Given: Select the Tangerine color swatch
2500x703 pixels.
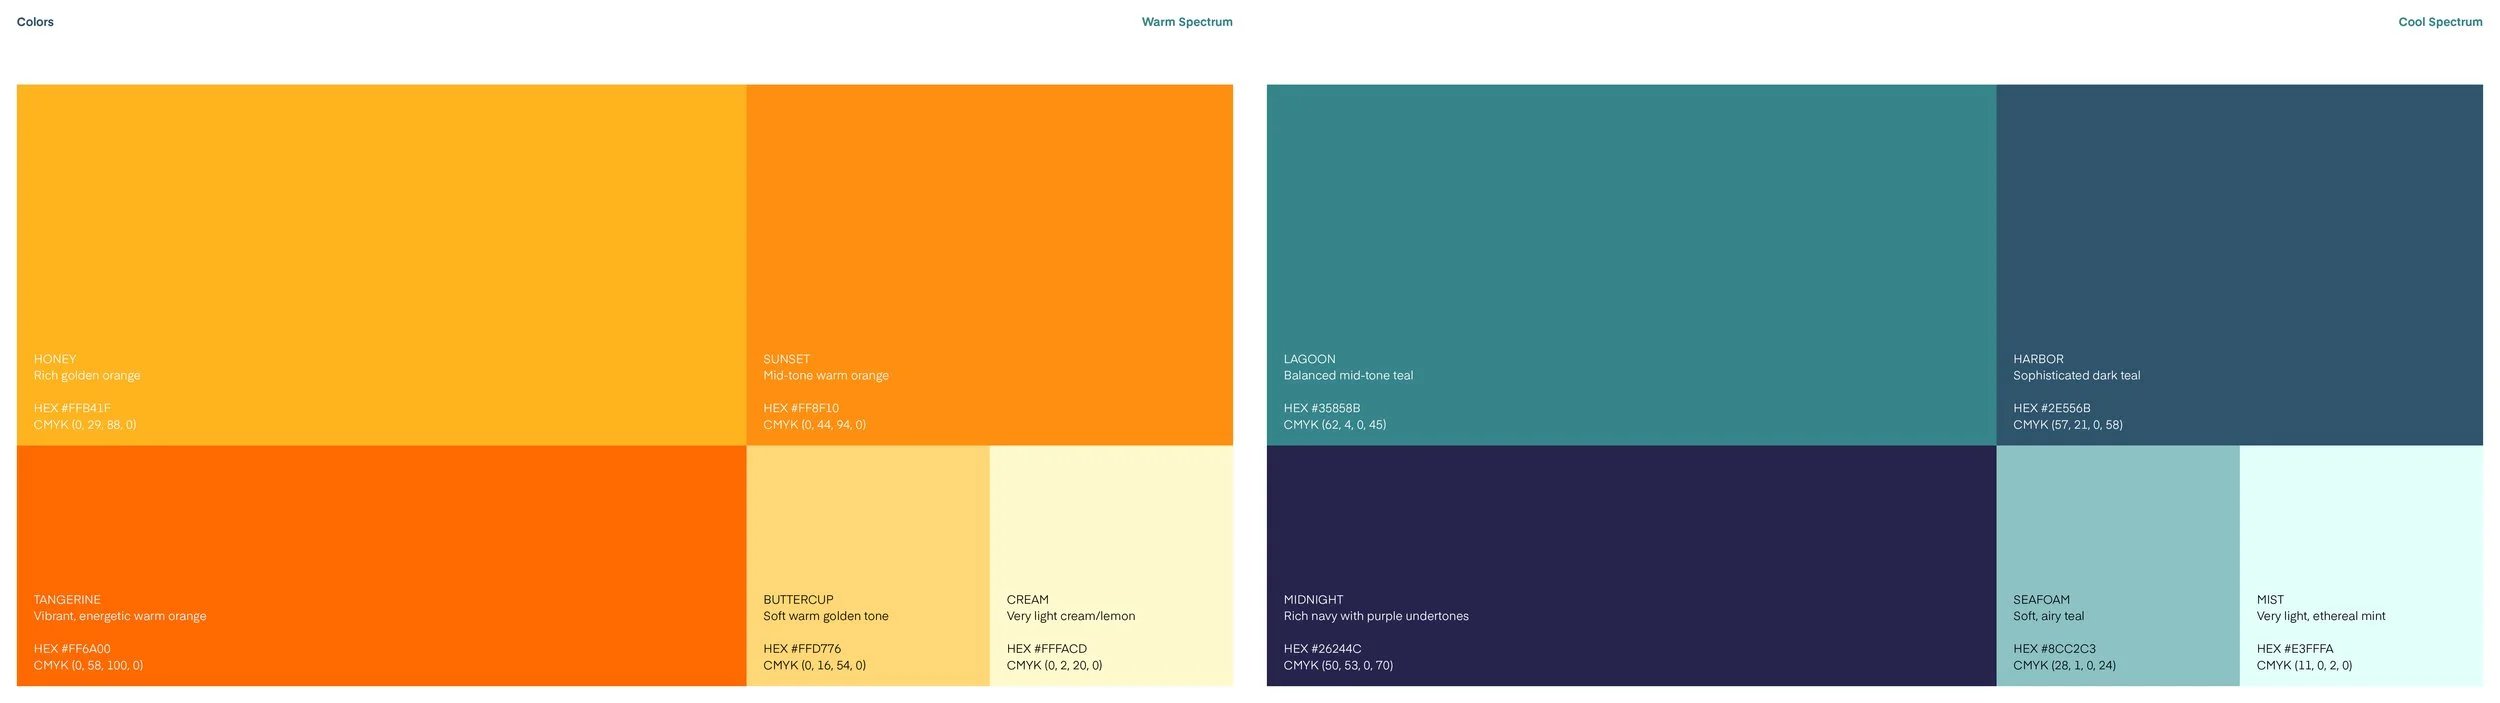Looking at the screenshot, I should pos(381,566).
